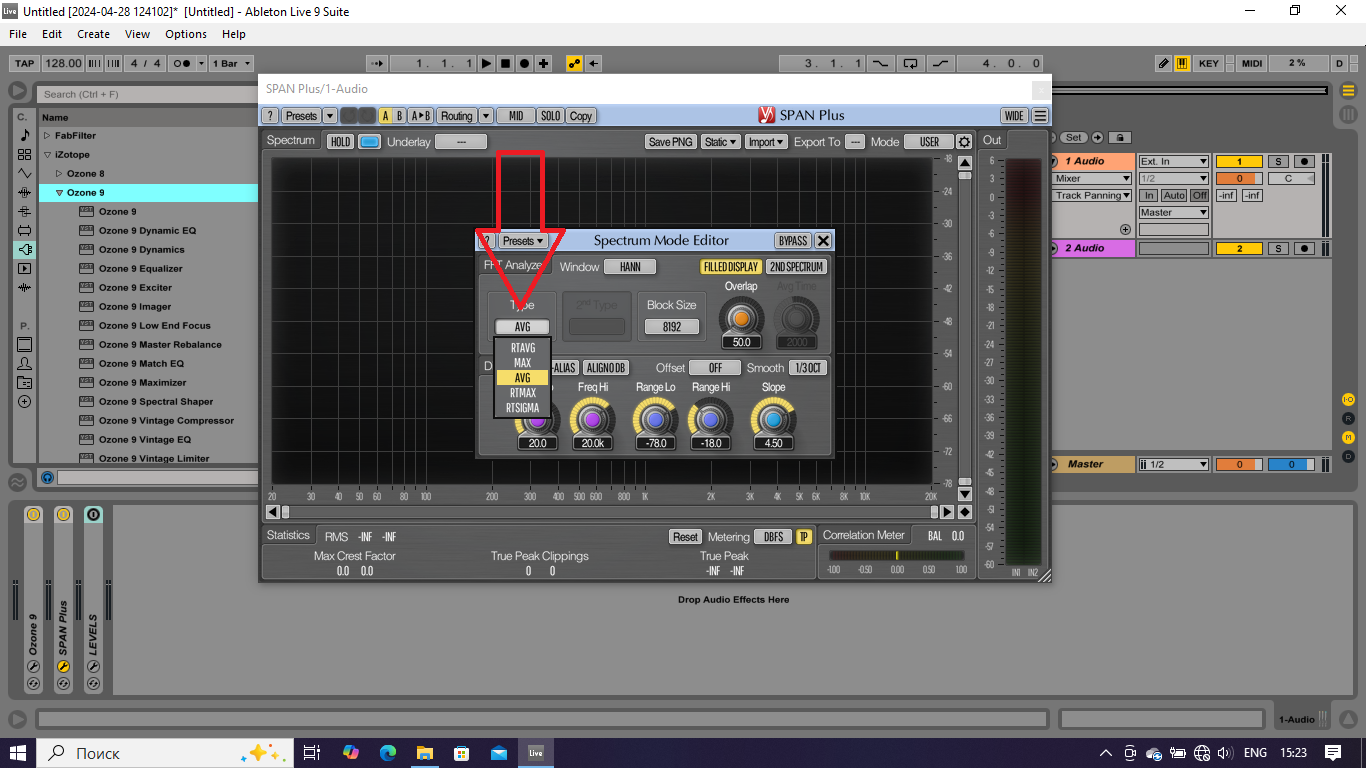Screen dimensions: 1366x768
Task: Open the Metering DBFS selector
Action: tap(773, 537)
